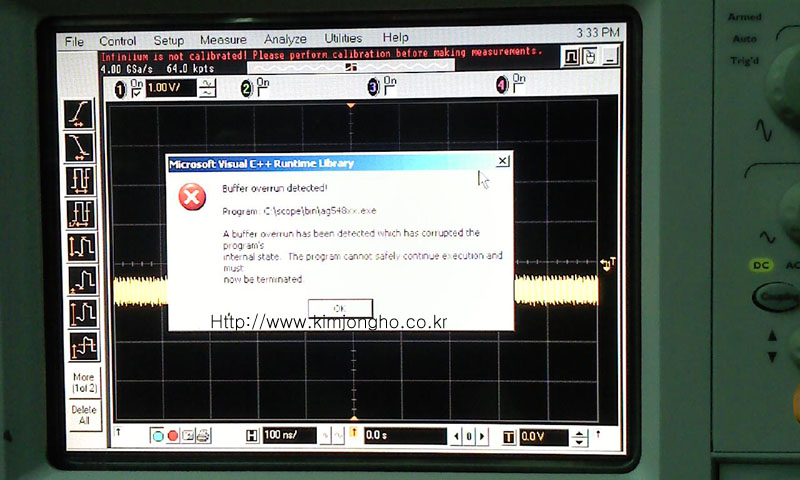Click OK in the buffer overrun dialog
800x480 pixels.
pyautogui.click(x=340, y=308)
